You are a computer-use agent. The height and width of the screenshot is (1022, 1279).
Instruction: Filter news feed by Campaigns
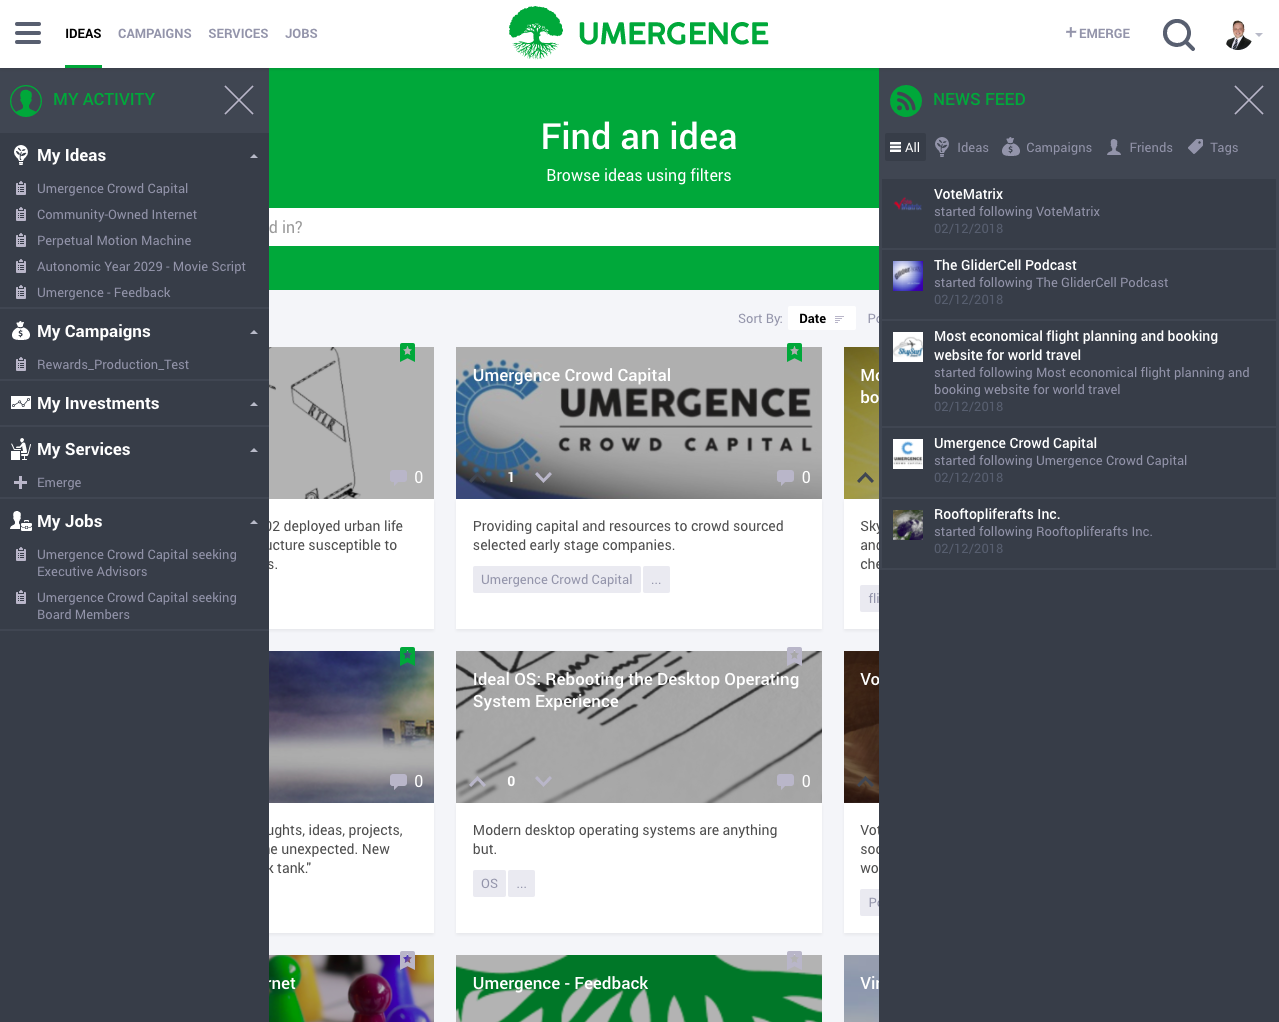pos(1046,147)
